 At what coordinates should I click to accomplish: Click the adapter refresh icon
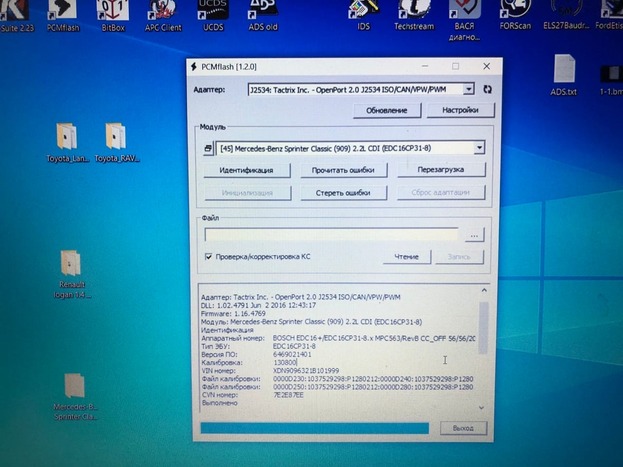coord(487,89)
